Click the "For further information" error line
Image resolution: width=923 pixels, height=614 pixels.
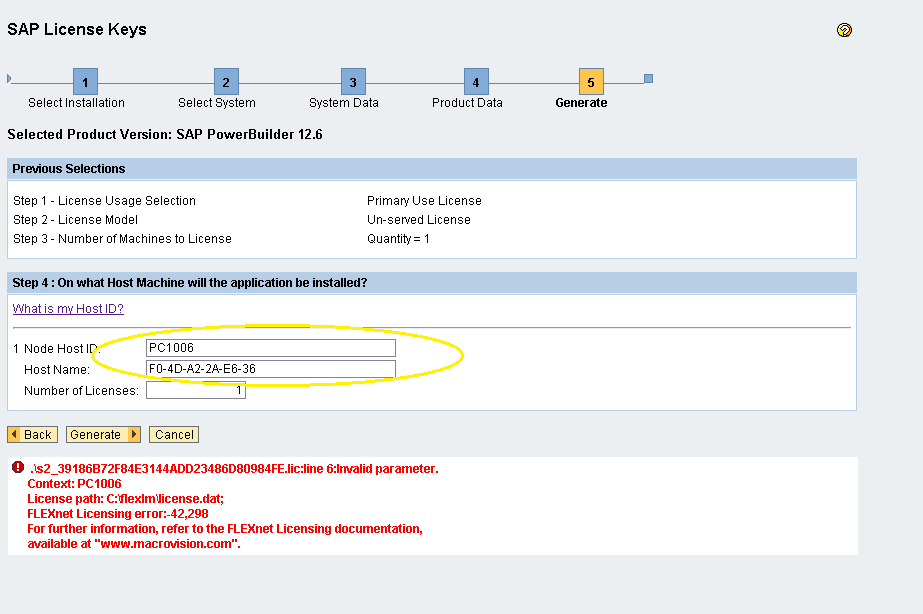225,529
